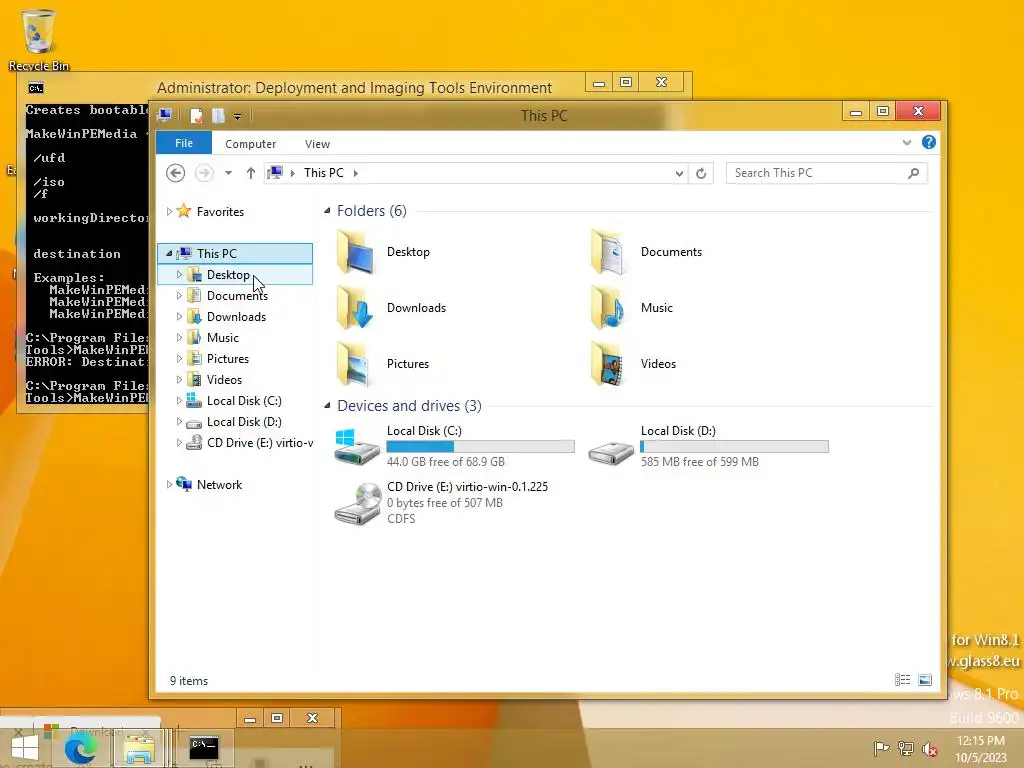Open the Recycle Bin desktop icon
The height and width of the screenshot is (768, 1024).
38,39
